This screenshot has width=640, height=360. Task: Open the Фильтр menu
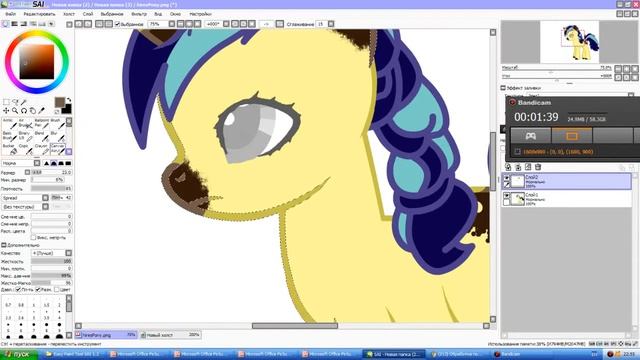pos(139,14)
